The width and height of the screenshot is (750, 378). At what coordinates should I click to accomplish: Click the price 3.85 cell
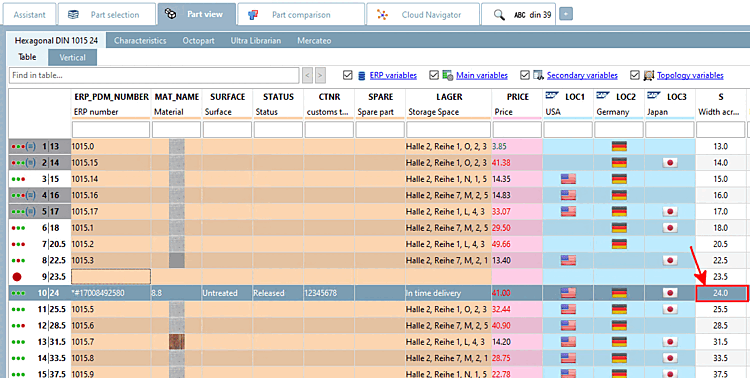pos(517,146)
